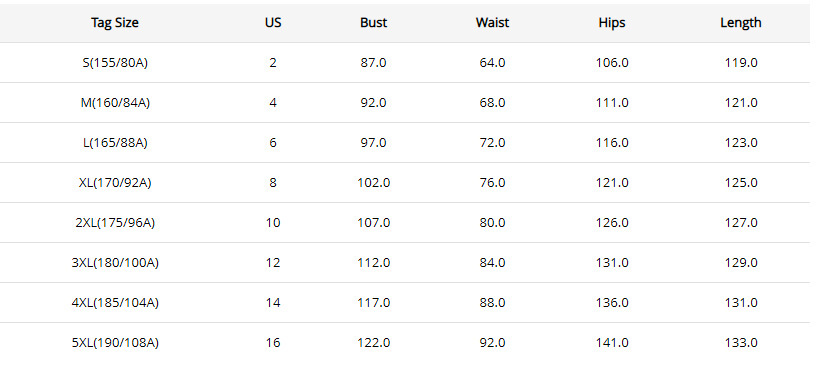
Task: Click the Bust column header
Action: (373, 23)
